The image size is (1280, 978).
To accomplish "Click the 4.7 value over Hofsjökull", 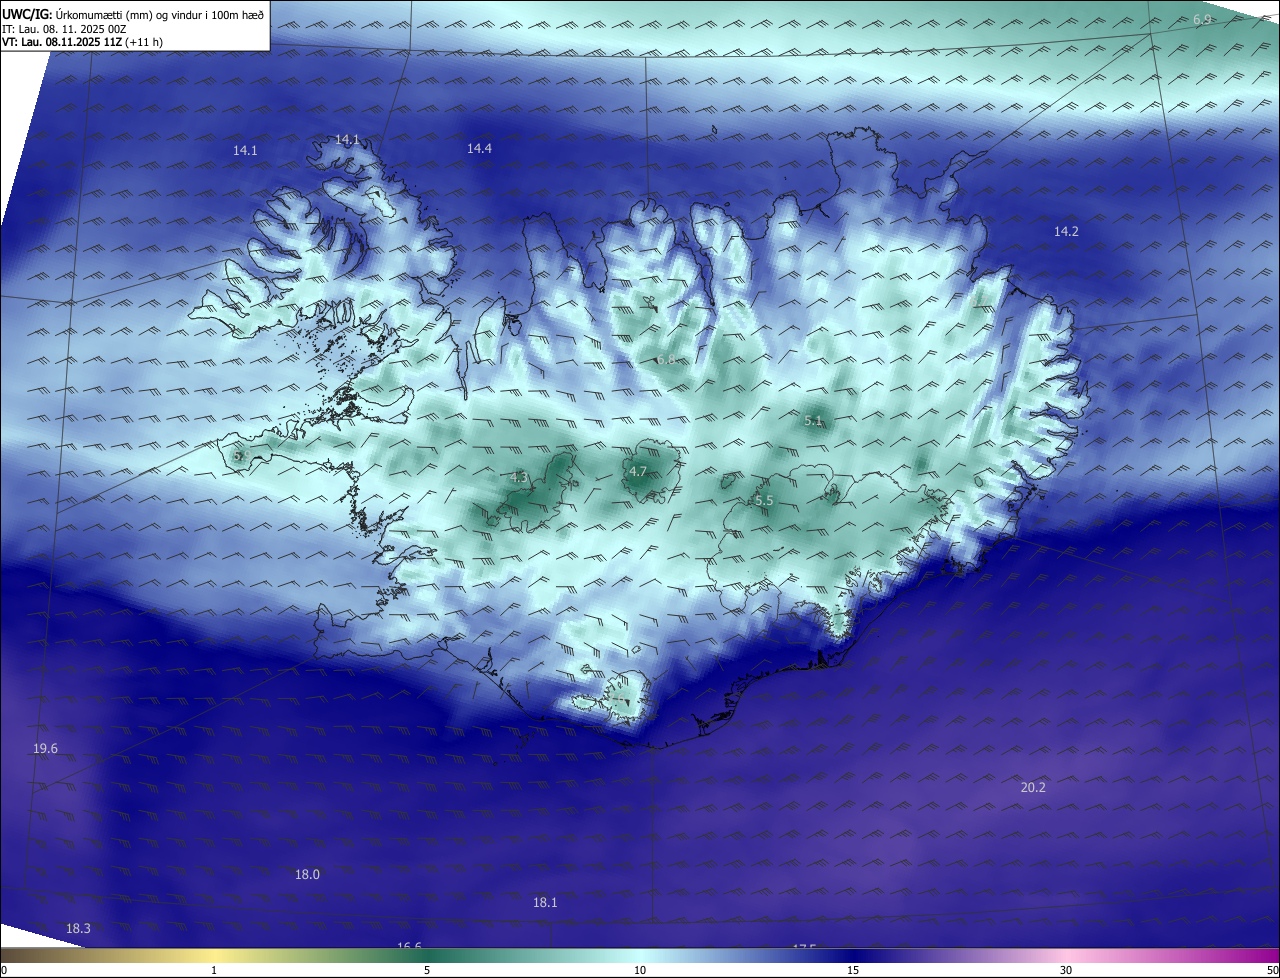I will 638,471.
